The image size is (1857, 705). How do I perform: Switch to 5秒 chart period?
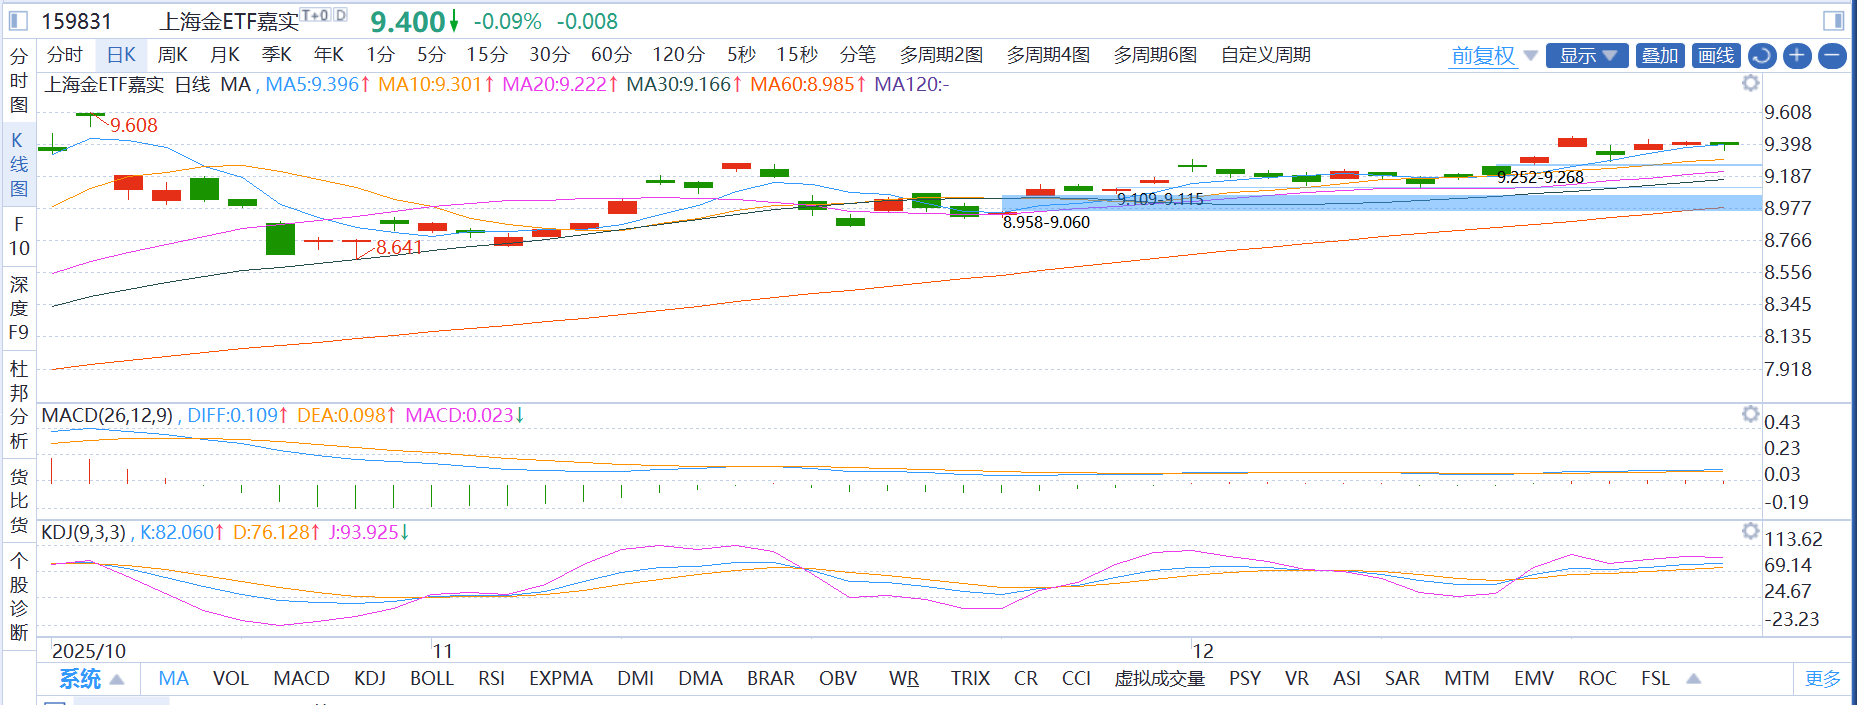pyautogui.click(x=741, y=55)
